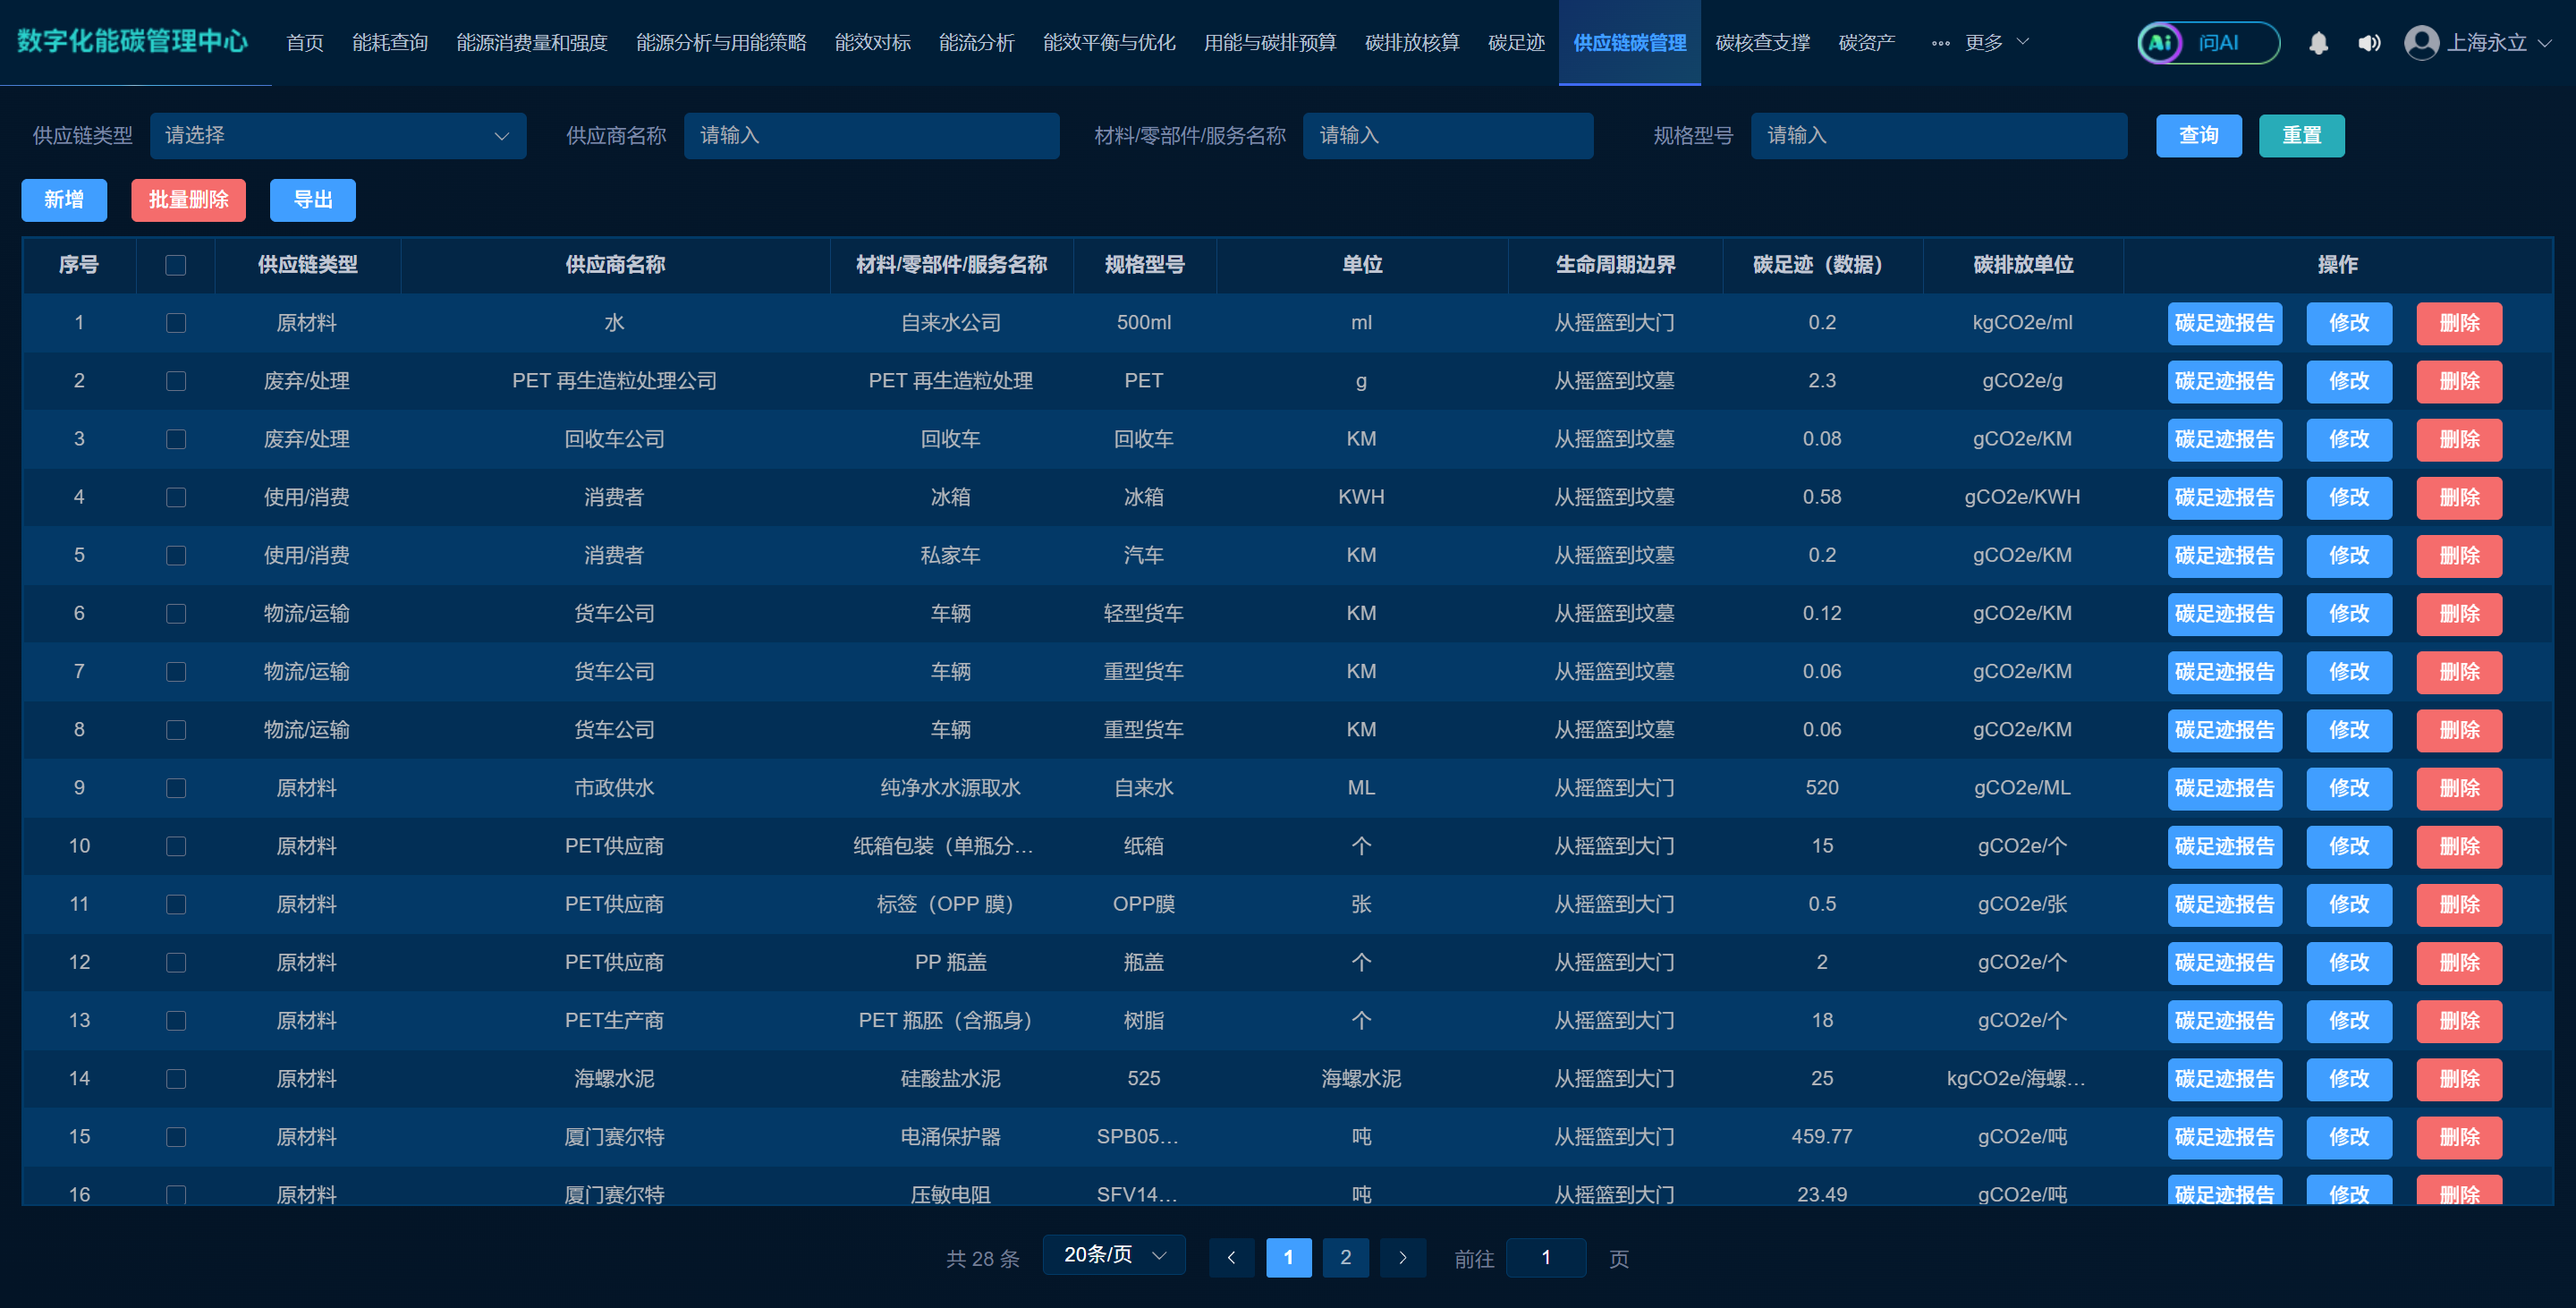Open 碳足迹报告 for row 2 PET
Viewport: 2576px width, 1308px height.
click(2225, 381)
